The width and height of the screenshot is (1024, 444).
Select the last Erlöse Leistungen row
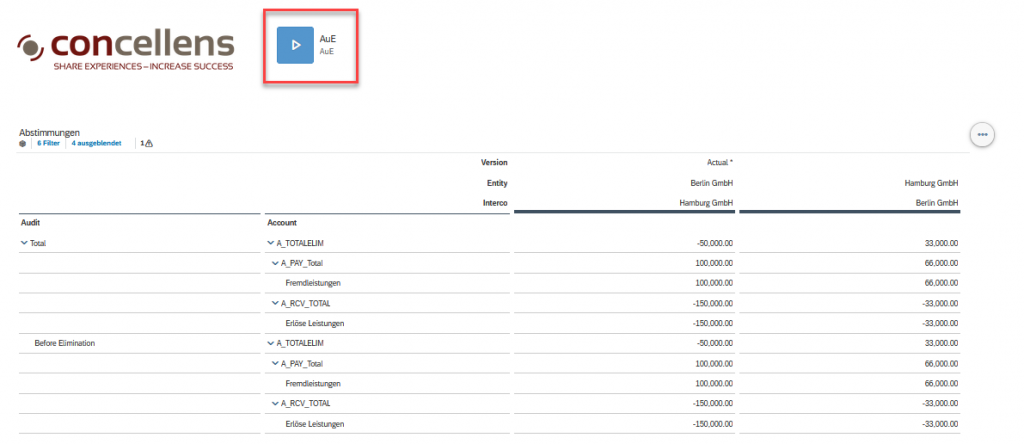pyautogui.click(x=315, y=424)
